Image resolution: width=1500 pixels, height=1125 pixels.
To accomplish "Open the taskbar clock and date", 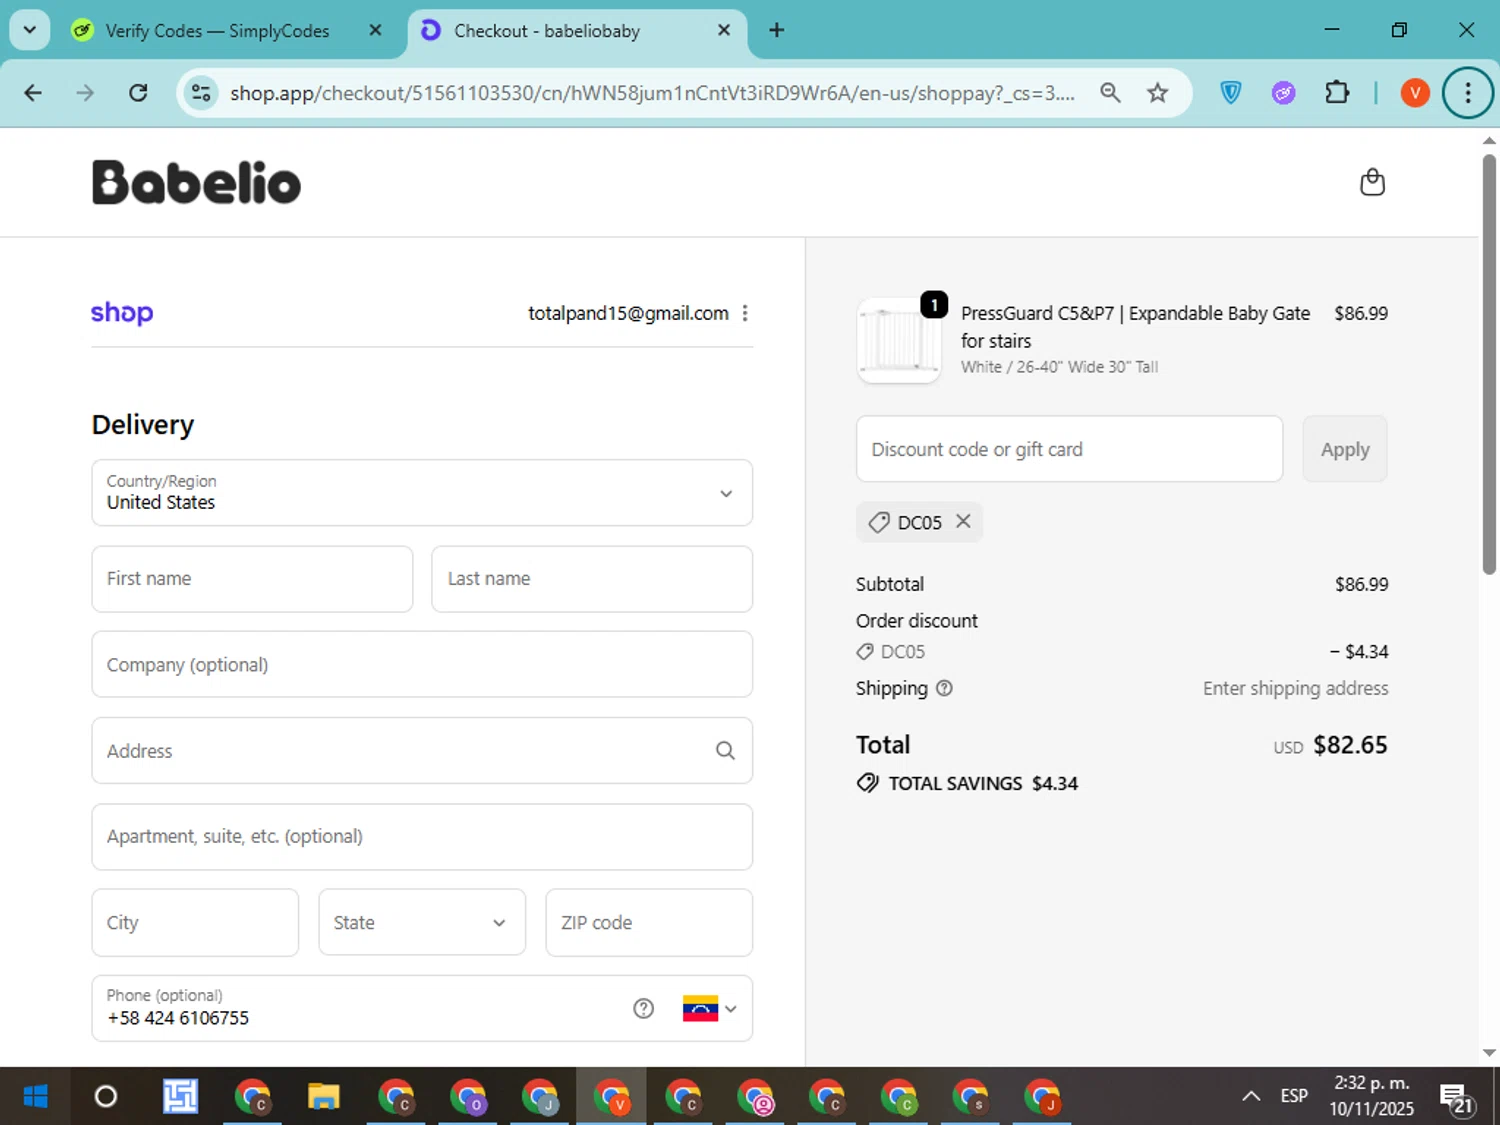I will [x=1372, y=1096].
